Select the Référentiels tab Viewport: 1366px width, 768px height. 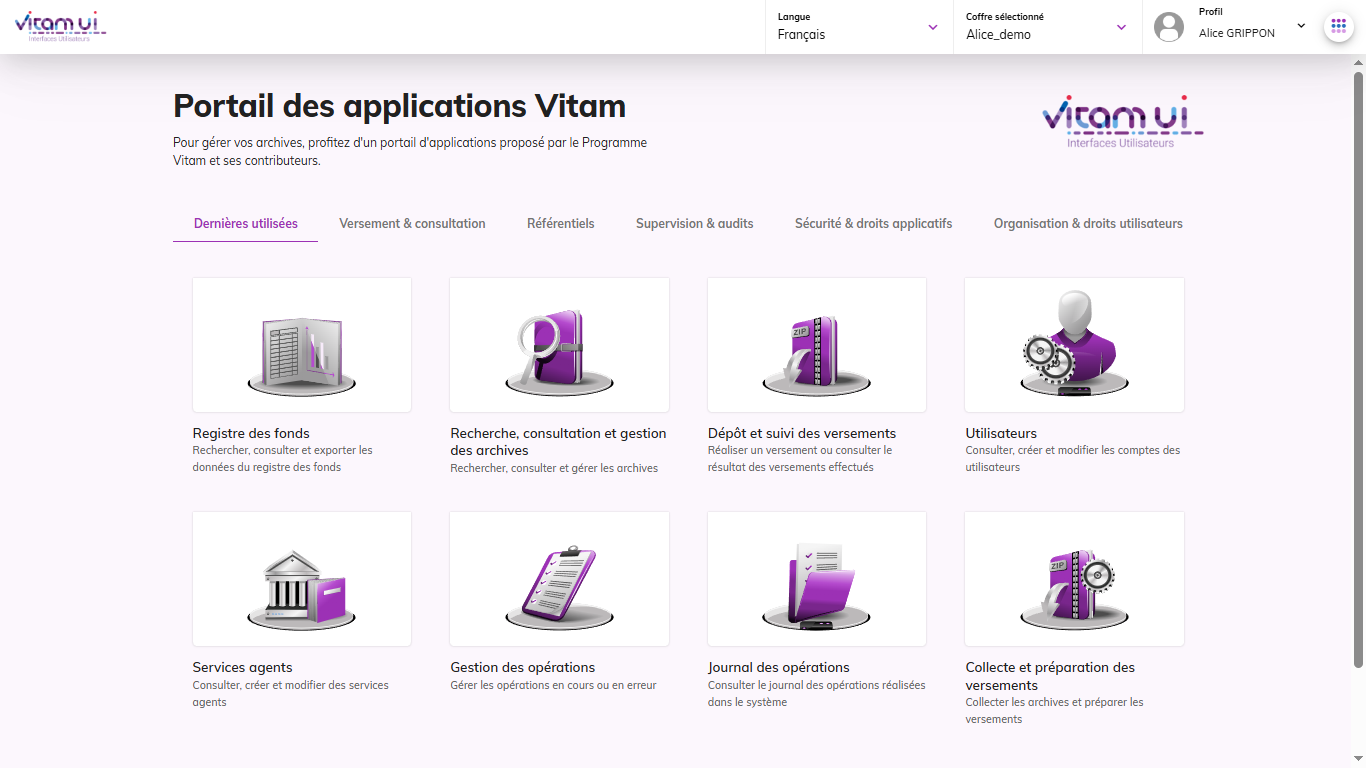coord(560,224)
